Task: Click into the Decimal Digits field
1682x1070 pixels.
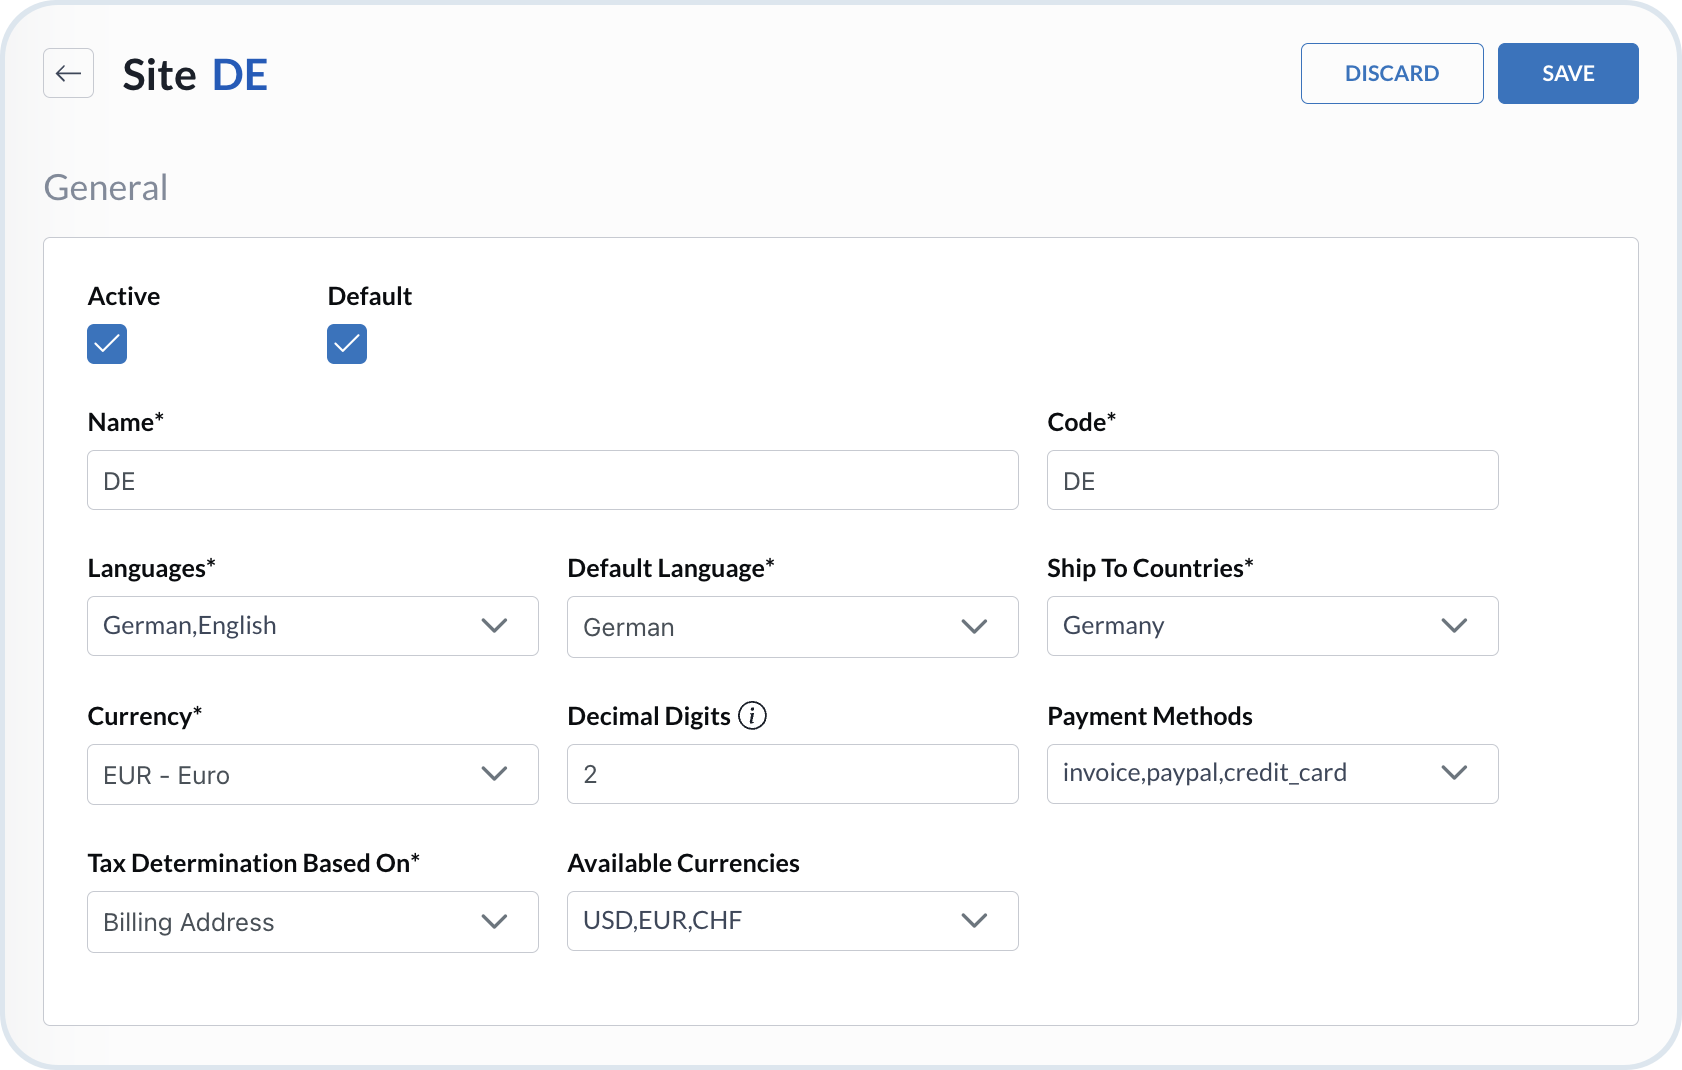Action: tap(792, 774)
